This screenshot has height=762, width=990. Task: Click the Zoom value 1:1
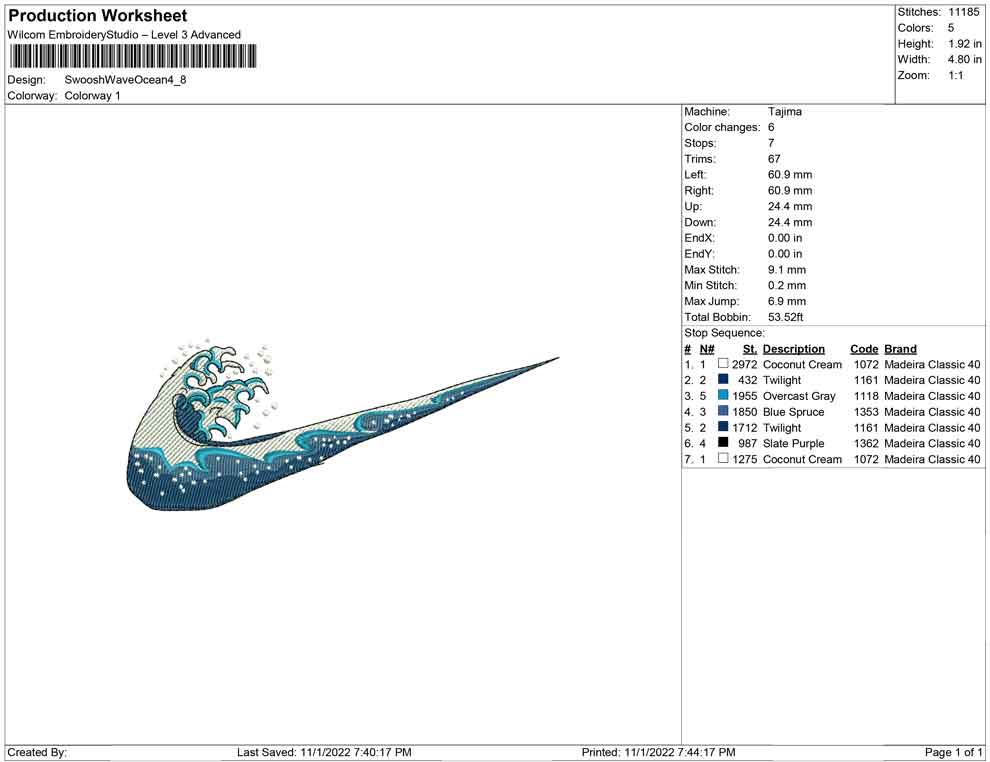955,75
